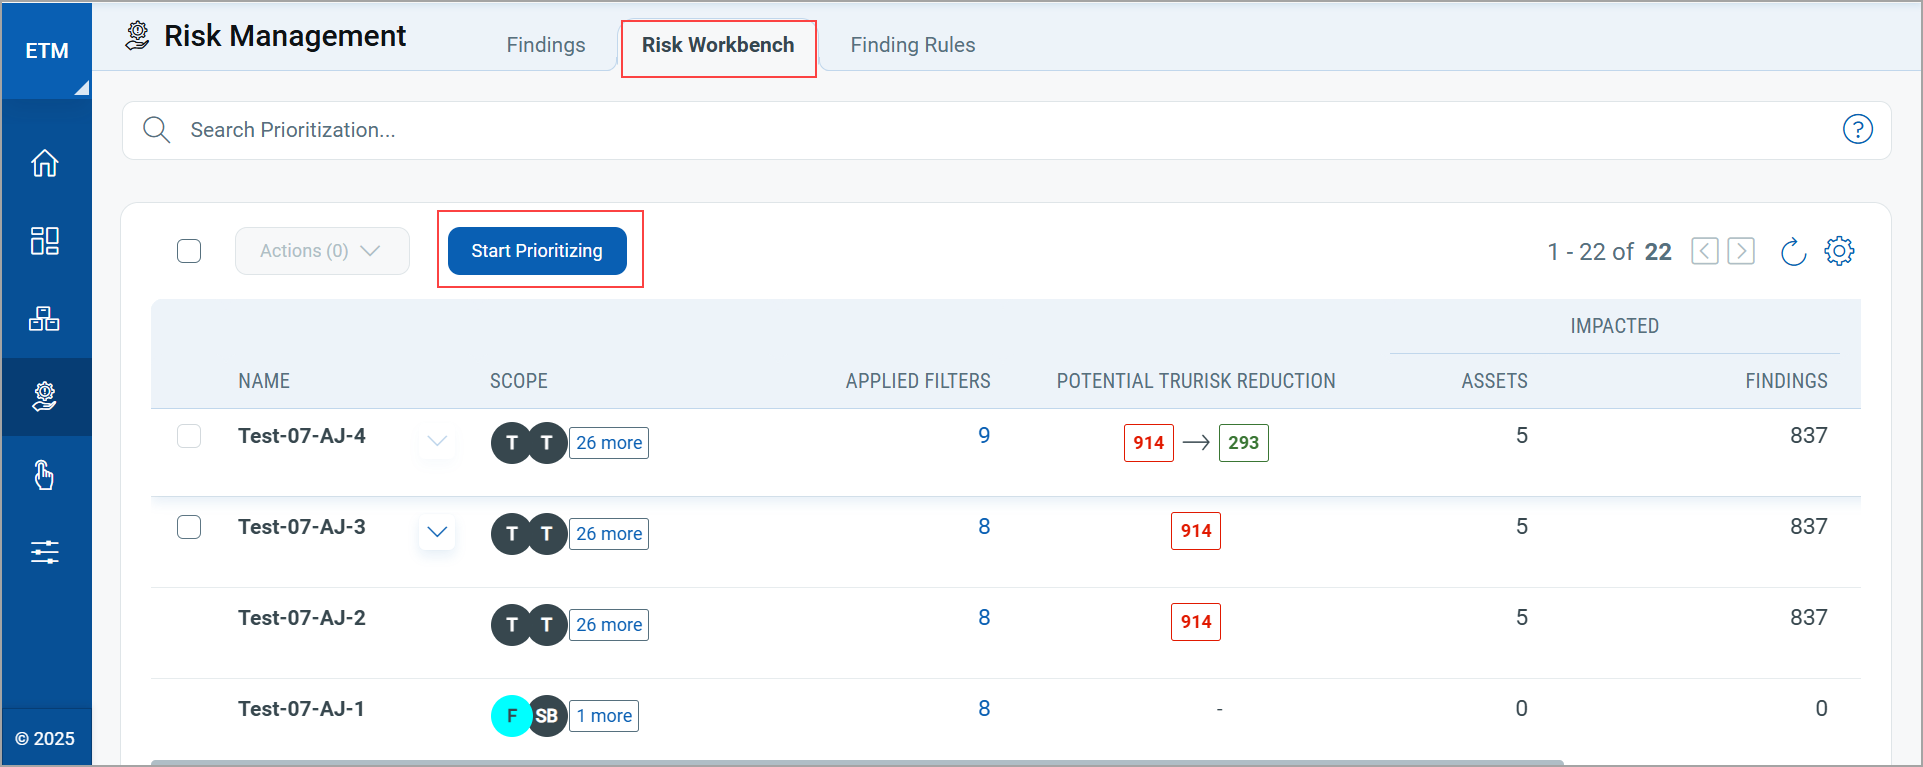
Task: Open the Actions (0) dropdown
Action: pyautogui.click(x=322, y=251)
